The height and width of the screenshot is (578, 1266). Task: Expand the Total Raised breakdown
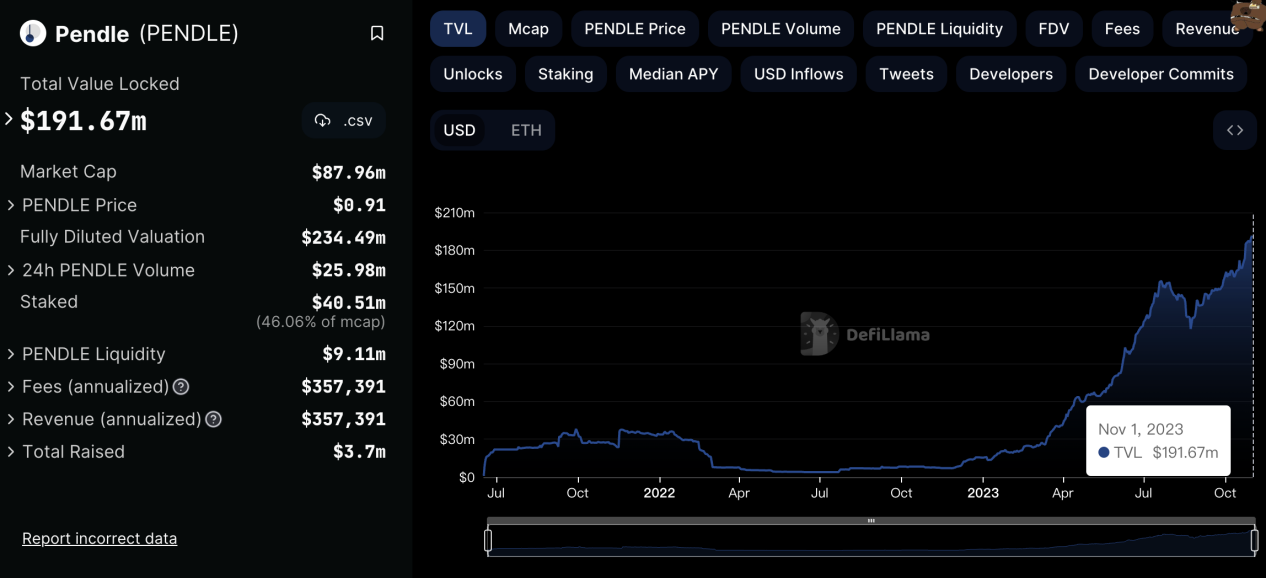[x=8, y=452]
